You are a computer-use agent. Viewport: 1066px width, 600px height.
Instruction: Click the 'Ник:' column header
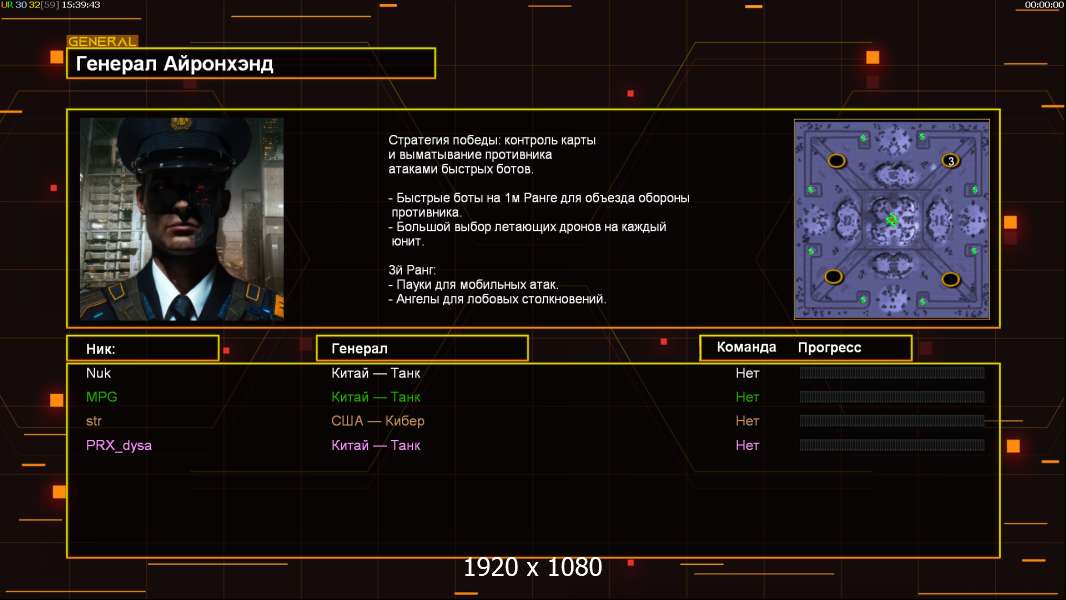[143, 349]
